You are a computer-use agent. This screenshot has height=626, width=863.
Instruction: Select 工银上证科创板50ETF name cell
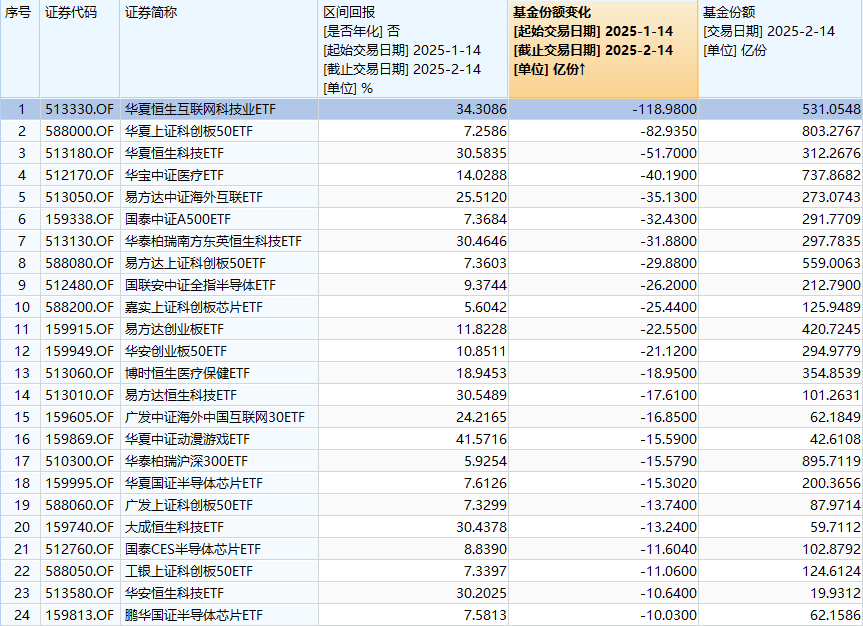coord(219,571)
